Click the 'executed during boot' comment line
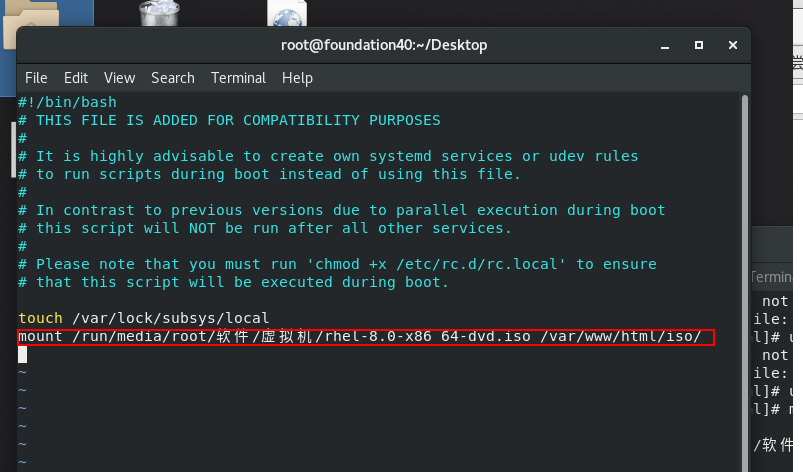Screen dimensions: 803x472 tap(234, 282)
